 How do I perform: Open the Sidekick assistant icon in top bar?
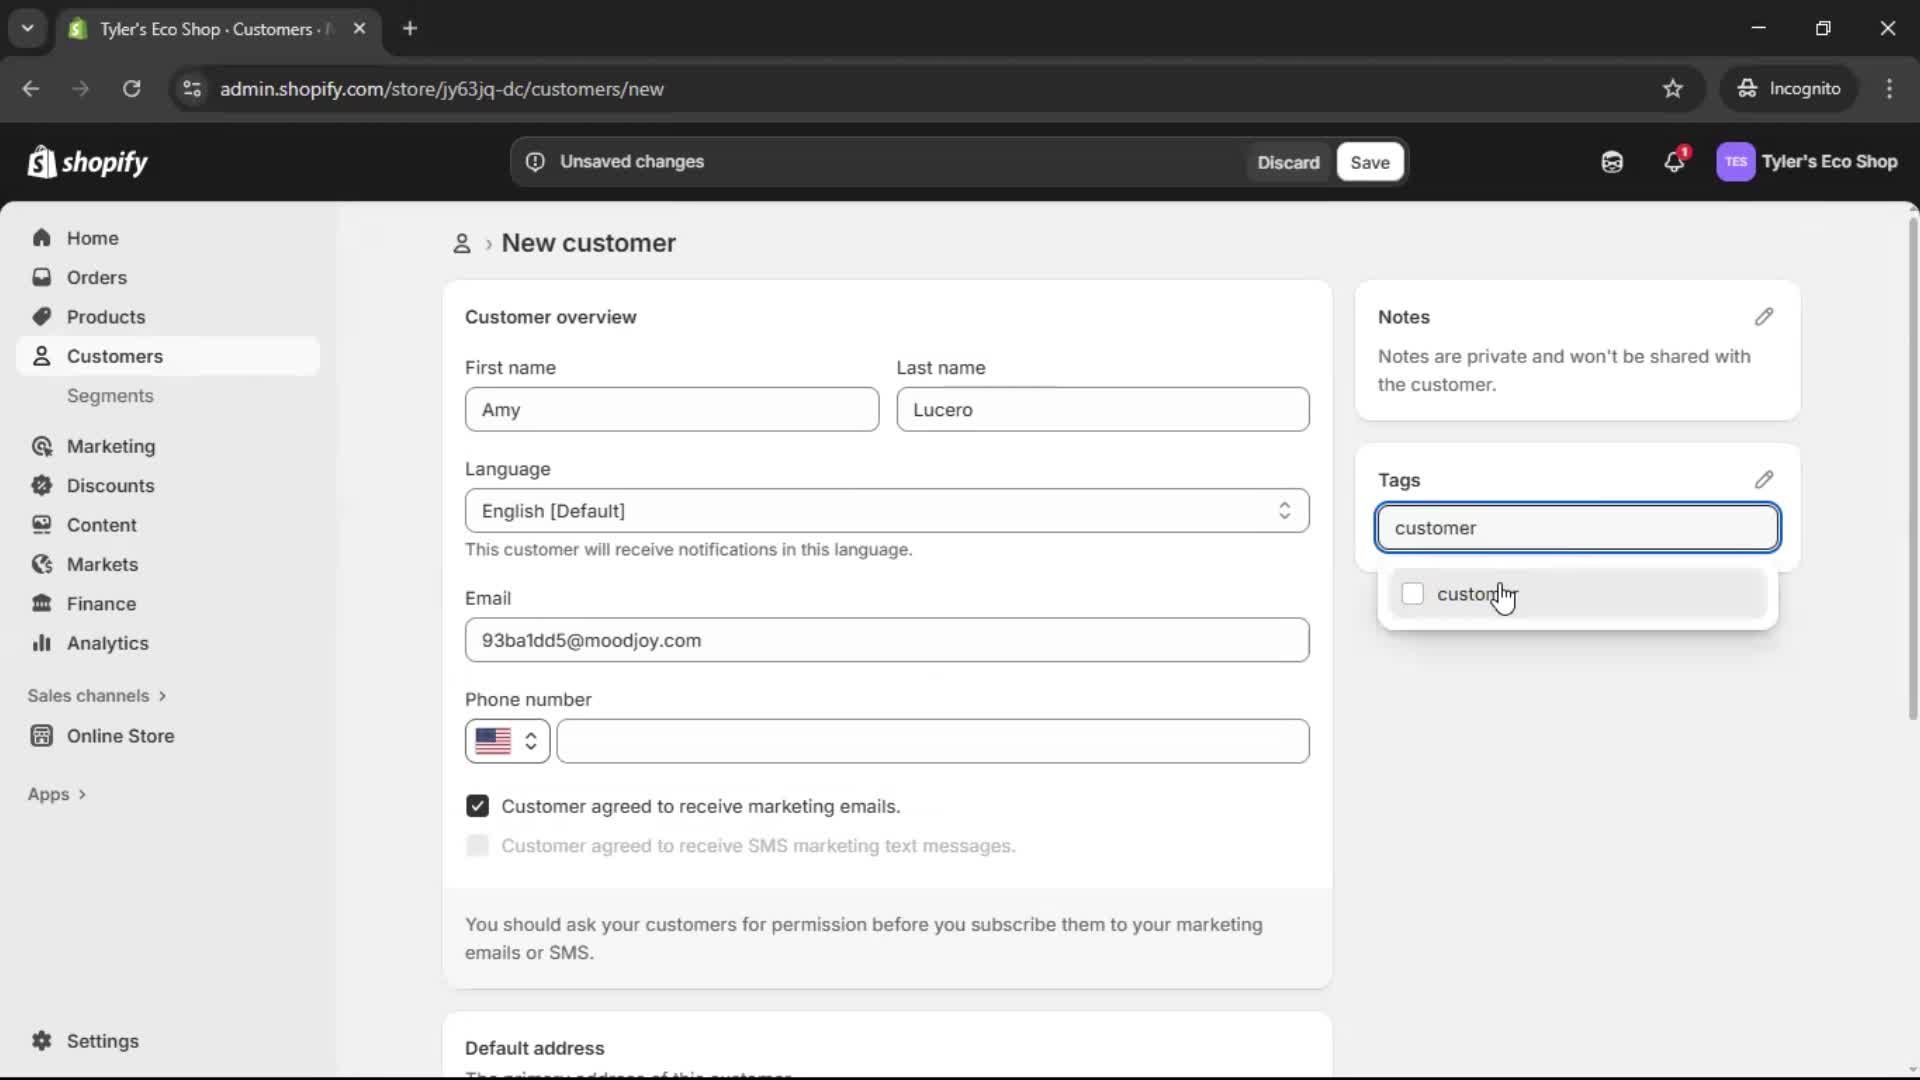pos(1612,162)
